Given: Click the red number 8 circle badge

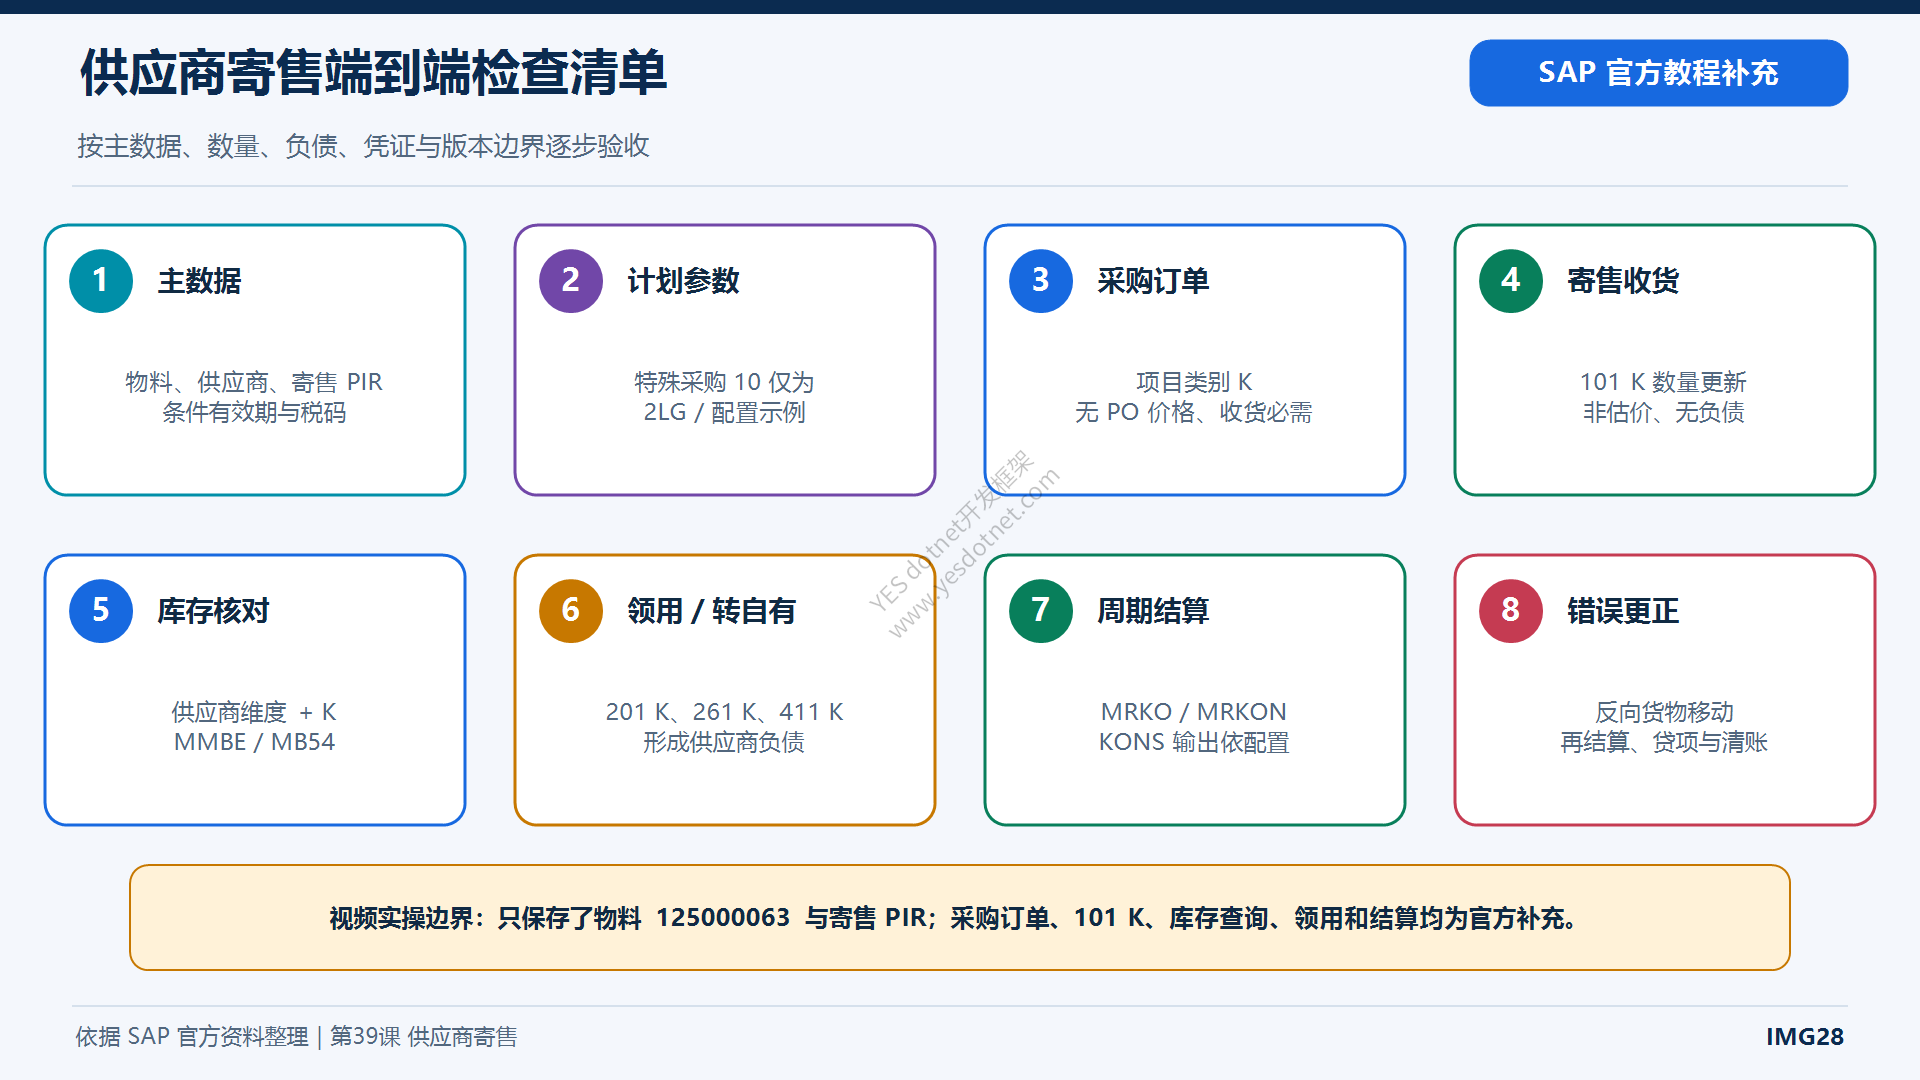Looking at the screenshot, I should (1511, 611).
